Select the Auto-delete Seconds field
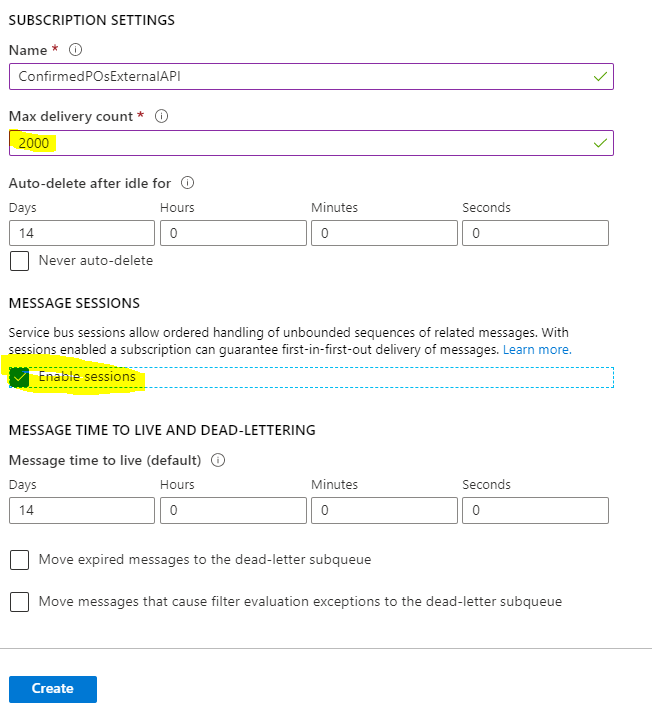652x712 pixels. point(535,233)
